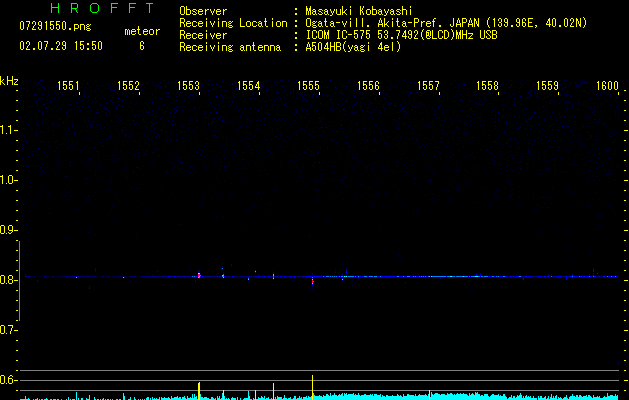Click the timestamp 02.07.29 15:50
Image resolution: width=629 pixels, height=400 pixels.
pos(61,46)
